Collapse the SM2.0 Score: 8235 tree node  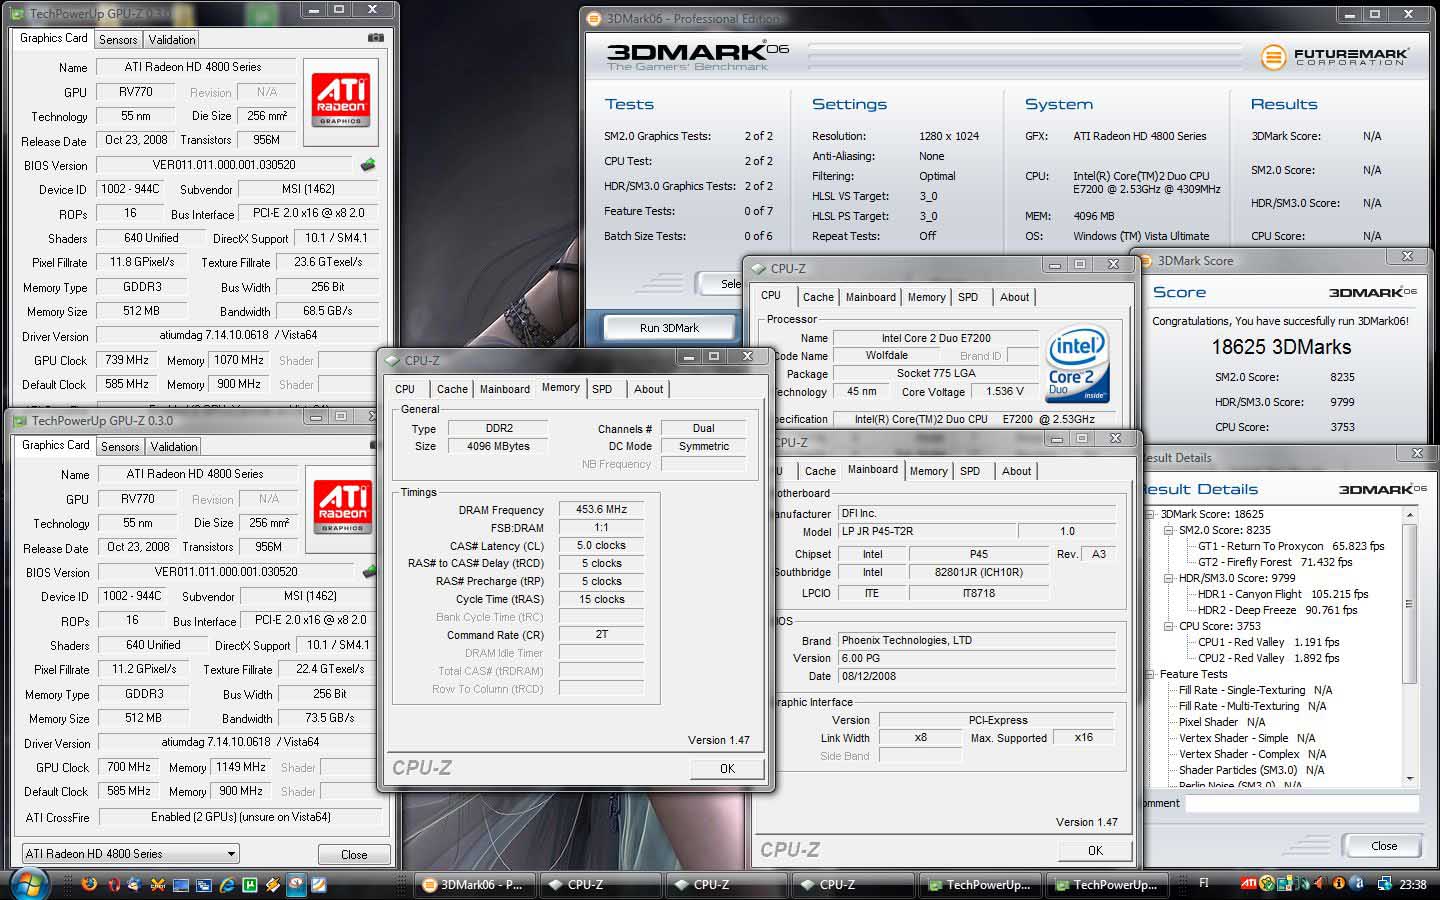(x=1169, y=530)
